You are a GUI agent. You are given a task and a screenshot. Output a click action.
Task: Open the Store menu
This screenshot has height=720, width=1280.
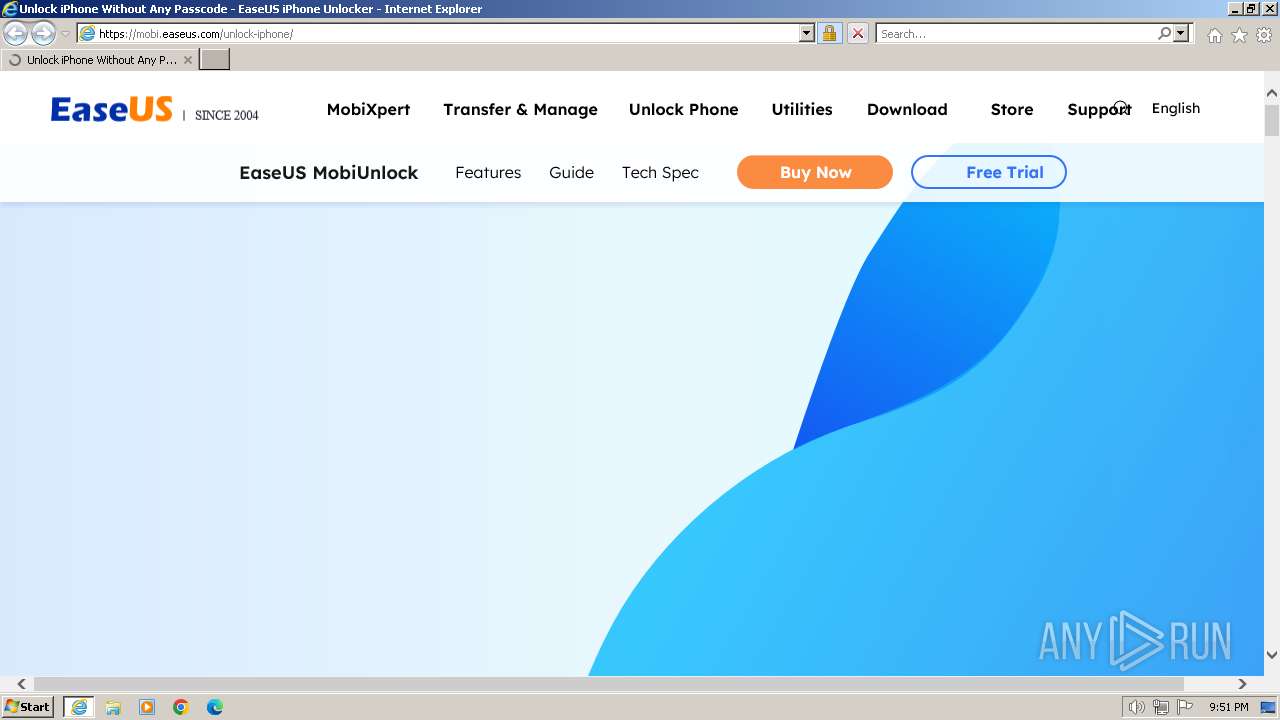click(x=1012, y=110)
